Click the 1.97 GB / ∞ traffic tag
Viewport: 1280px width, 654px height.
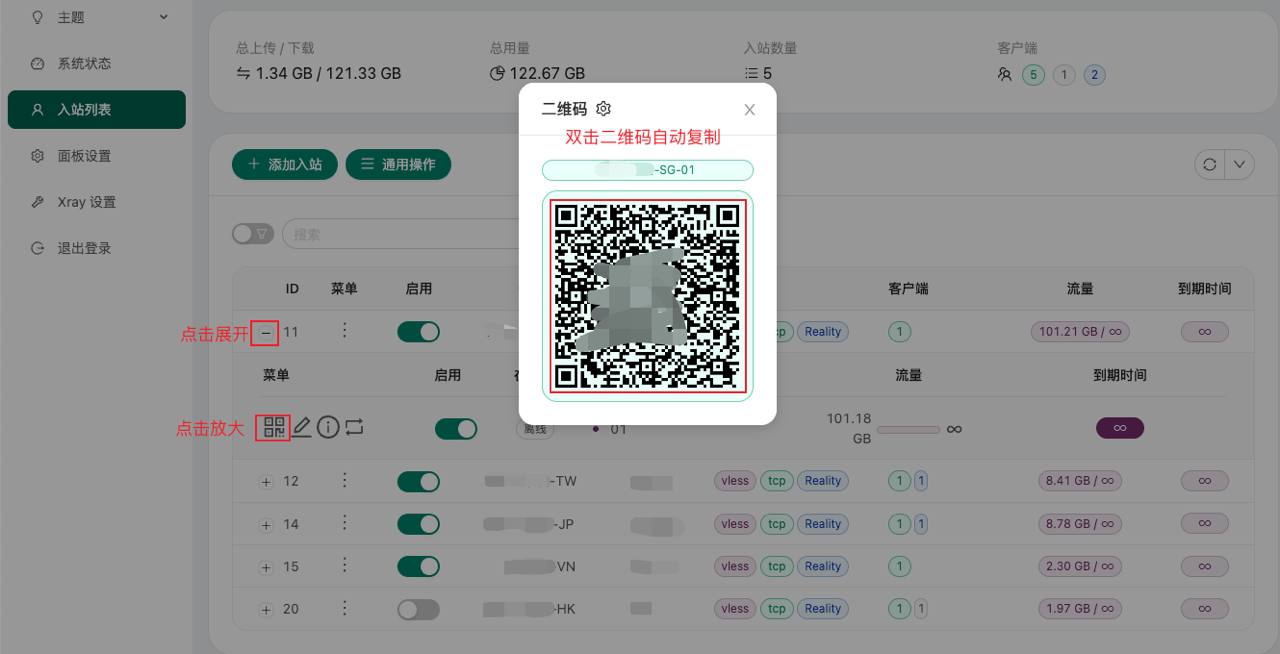coord(1079,608)
